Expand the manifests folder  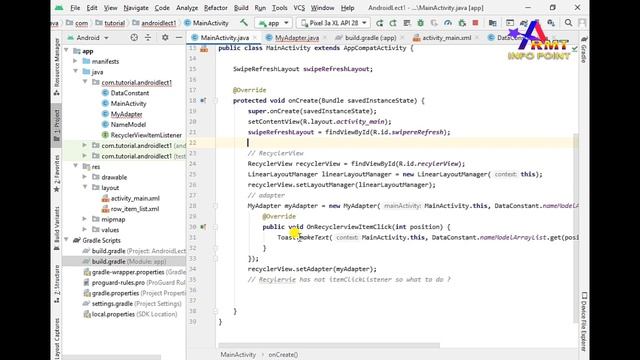click(x=76, y=61)
